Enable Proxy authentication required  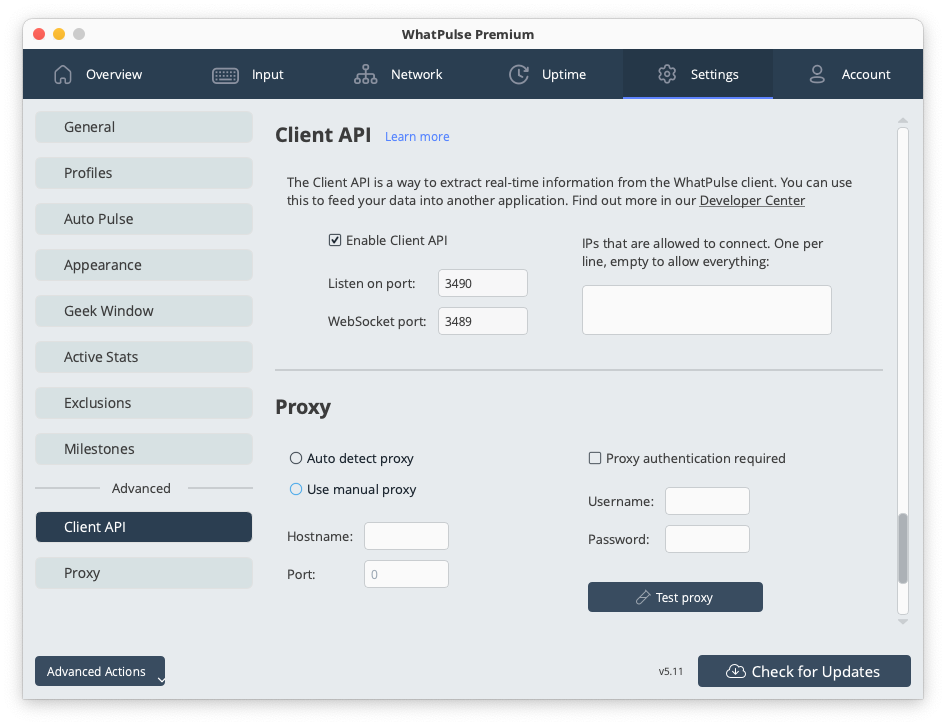[x=595, y=458]
